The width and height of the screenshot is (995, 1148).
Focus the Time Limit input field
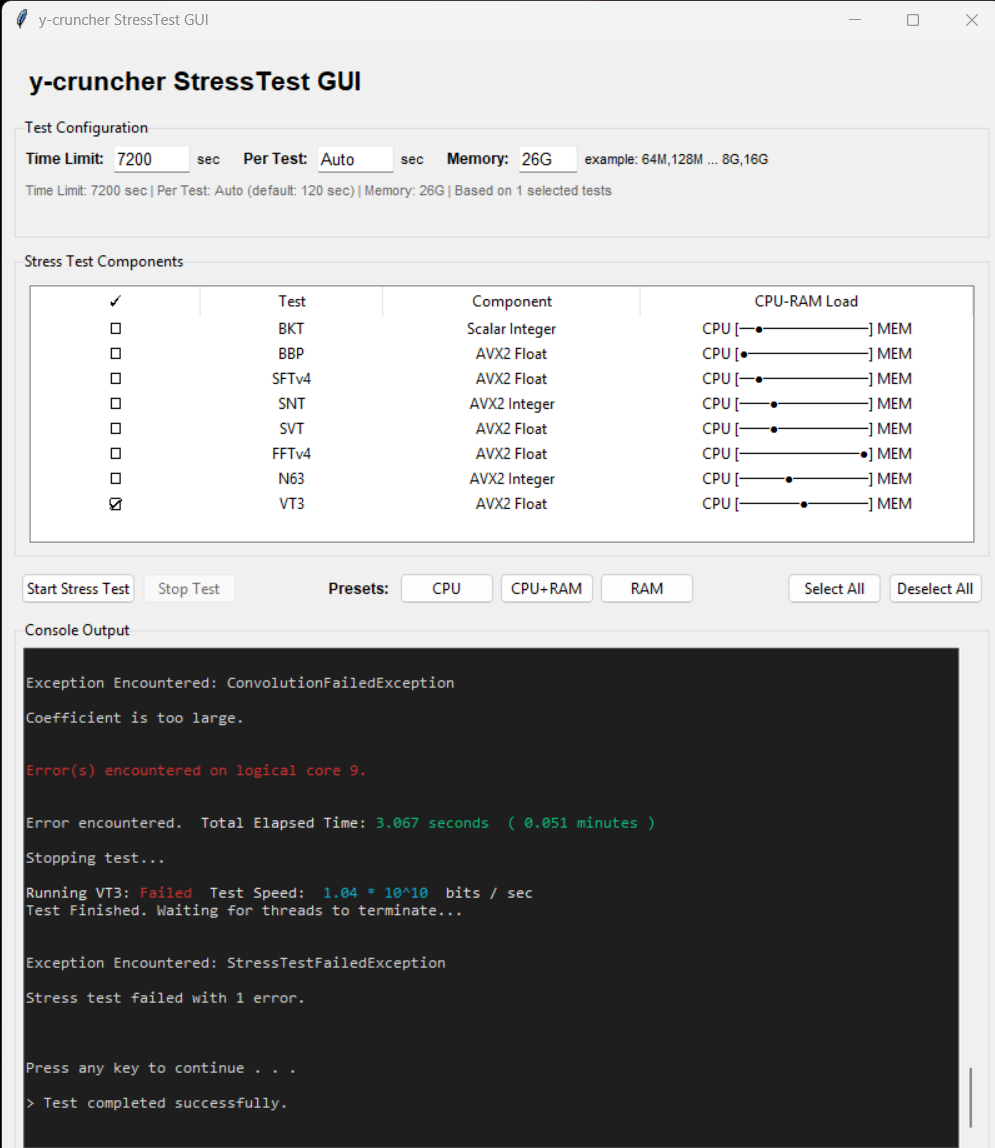point(152,159)
